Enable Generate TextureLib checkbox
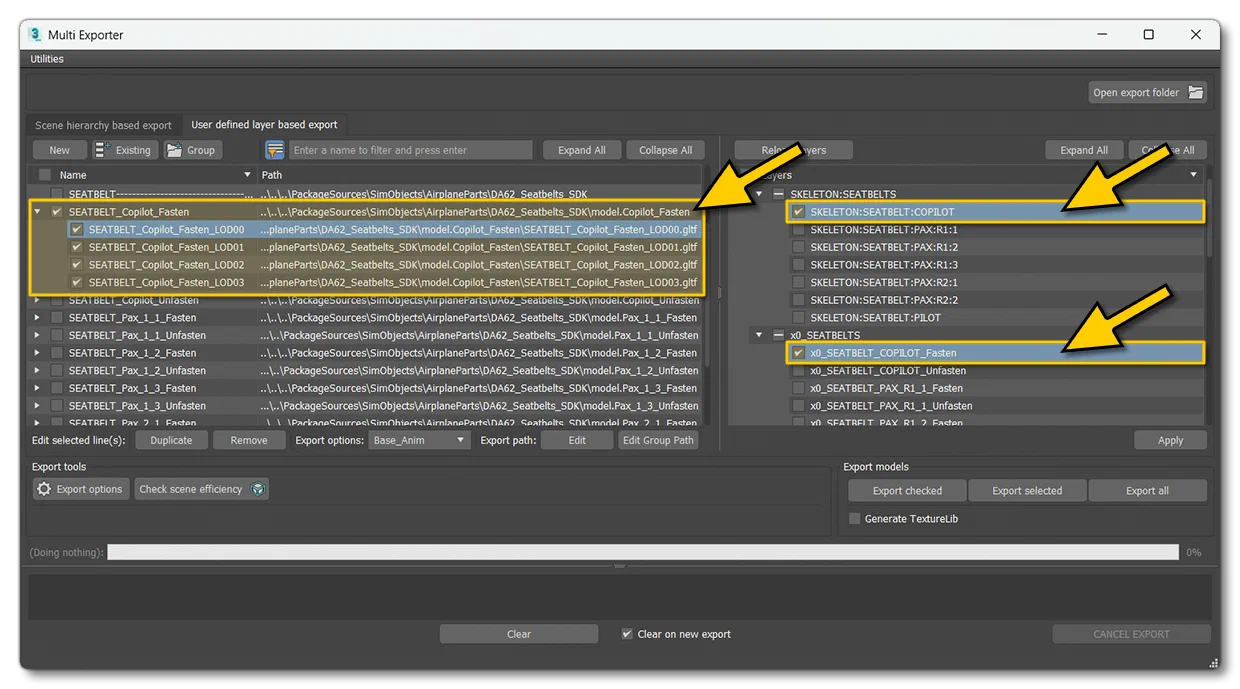Screen dimensions: 1240x689 tap(854, 519)
